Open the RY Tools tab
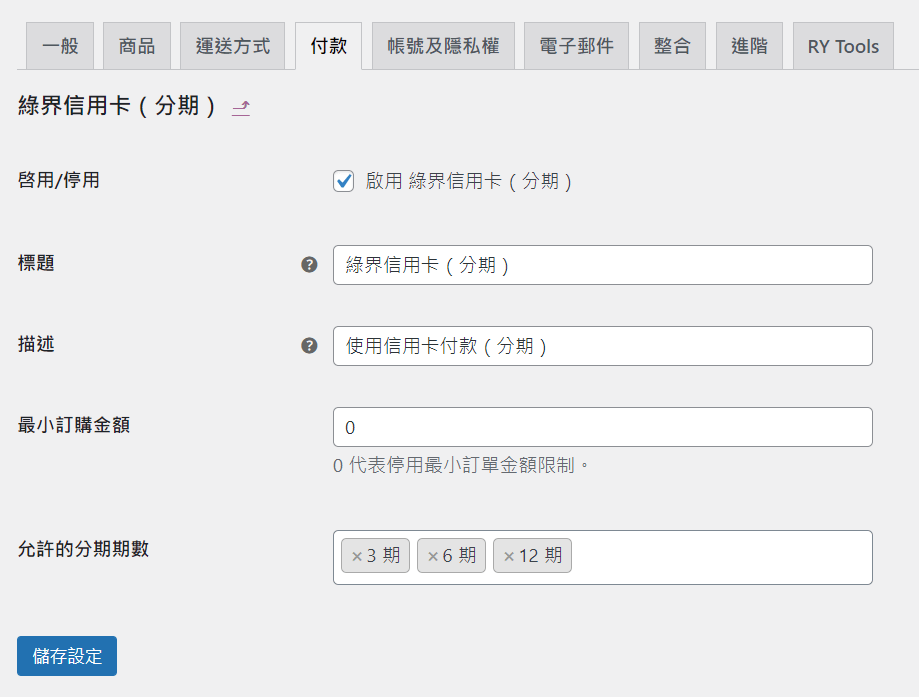The width and height of the screenshot is (919, 697). [x=843, y=46]
